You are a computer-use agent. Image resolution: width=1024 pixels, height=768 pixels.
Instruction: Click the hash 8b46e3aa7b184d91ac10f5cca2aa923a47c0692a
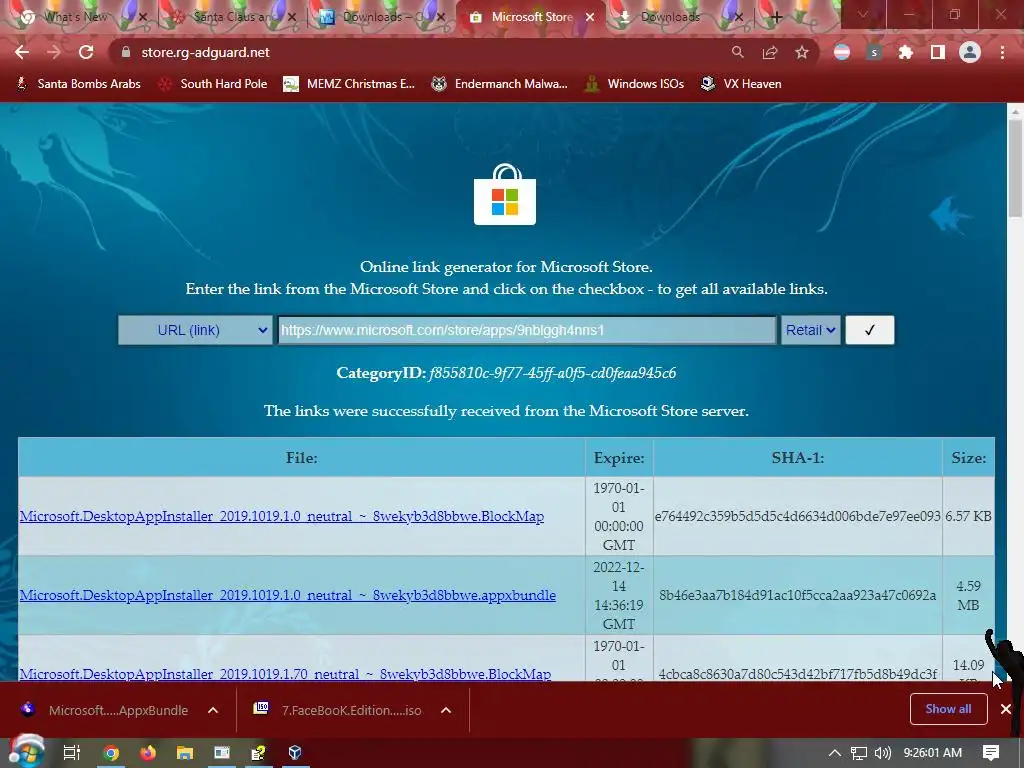[x=797, y=595]
